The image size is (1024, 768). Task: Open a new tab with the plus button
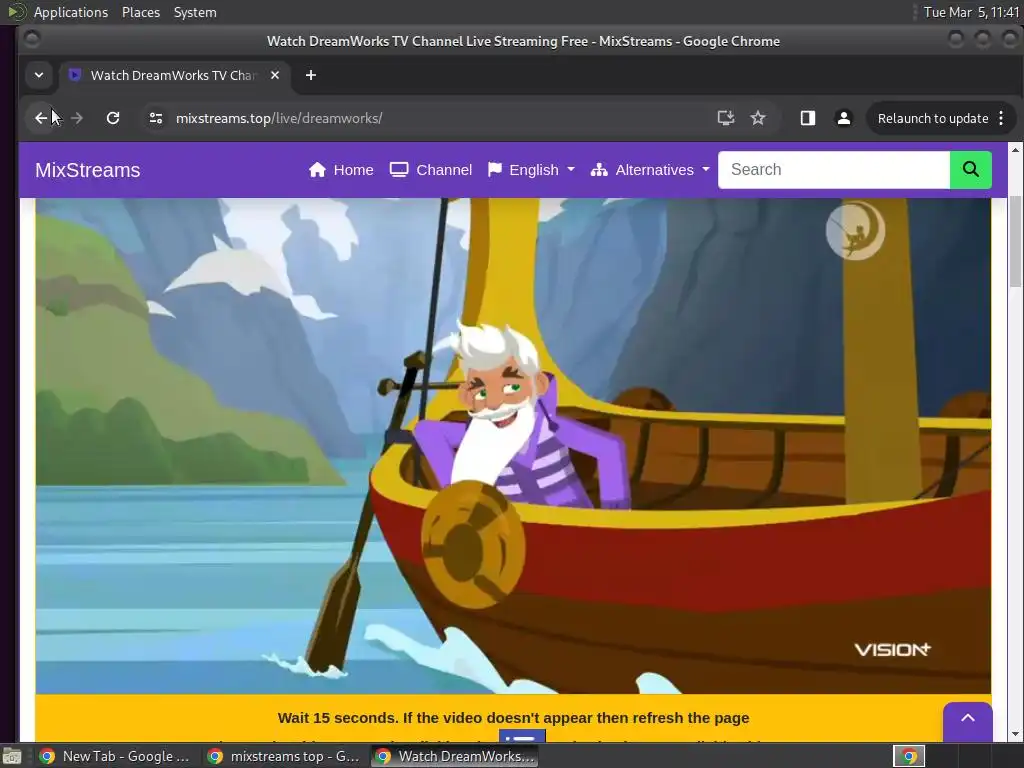pyautogui.click(x=311, y=75)
